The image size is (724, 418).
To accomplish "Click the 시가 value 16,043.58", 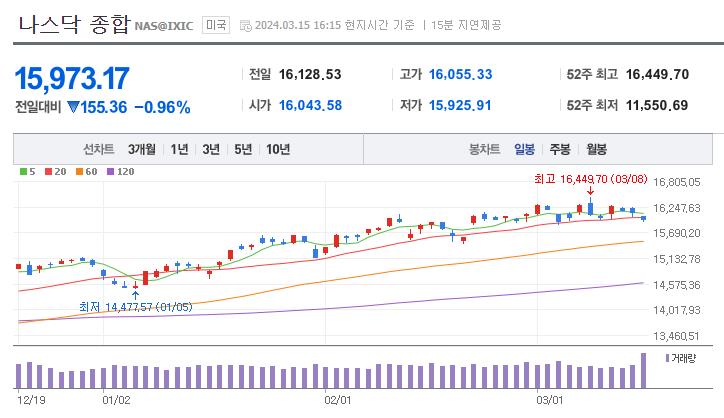I will click(310, 105).
